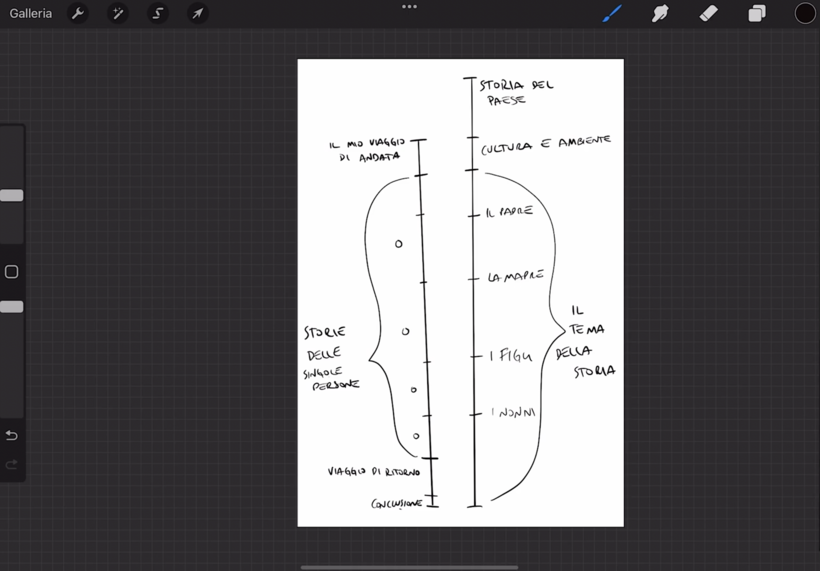Undo the last stroke with arrow
Image resolution: width=820 pixels, height=571 pixels.
(x=12, y=436)
